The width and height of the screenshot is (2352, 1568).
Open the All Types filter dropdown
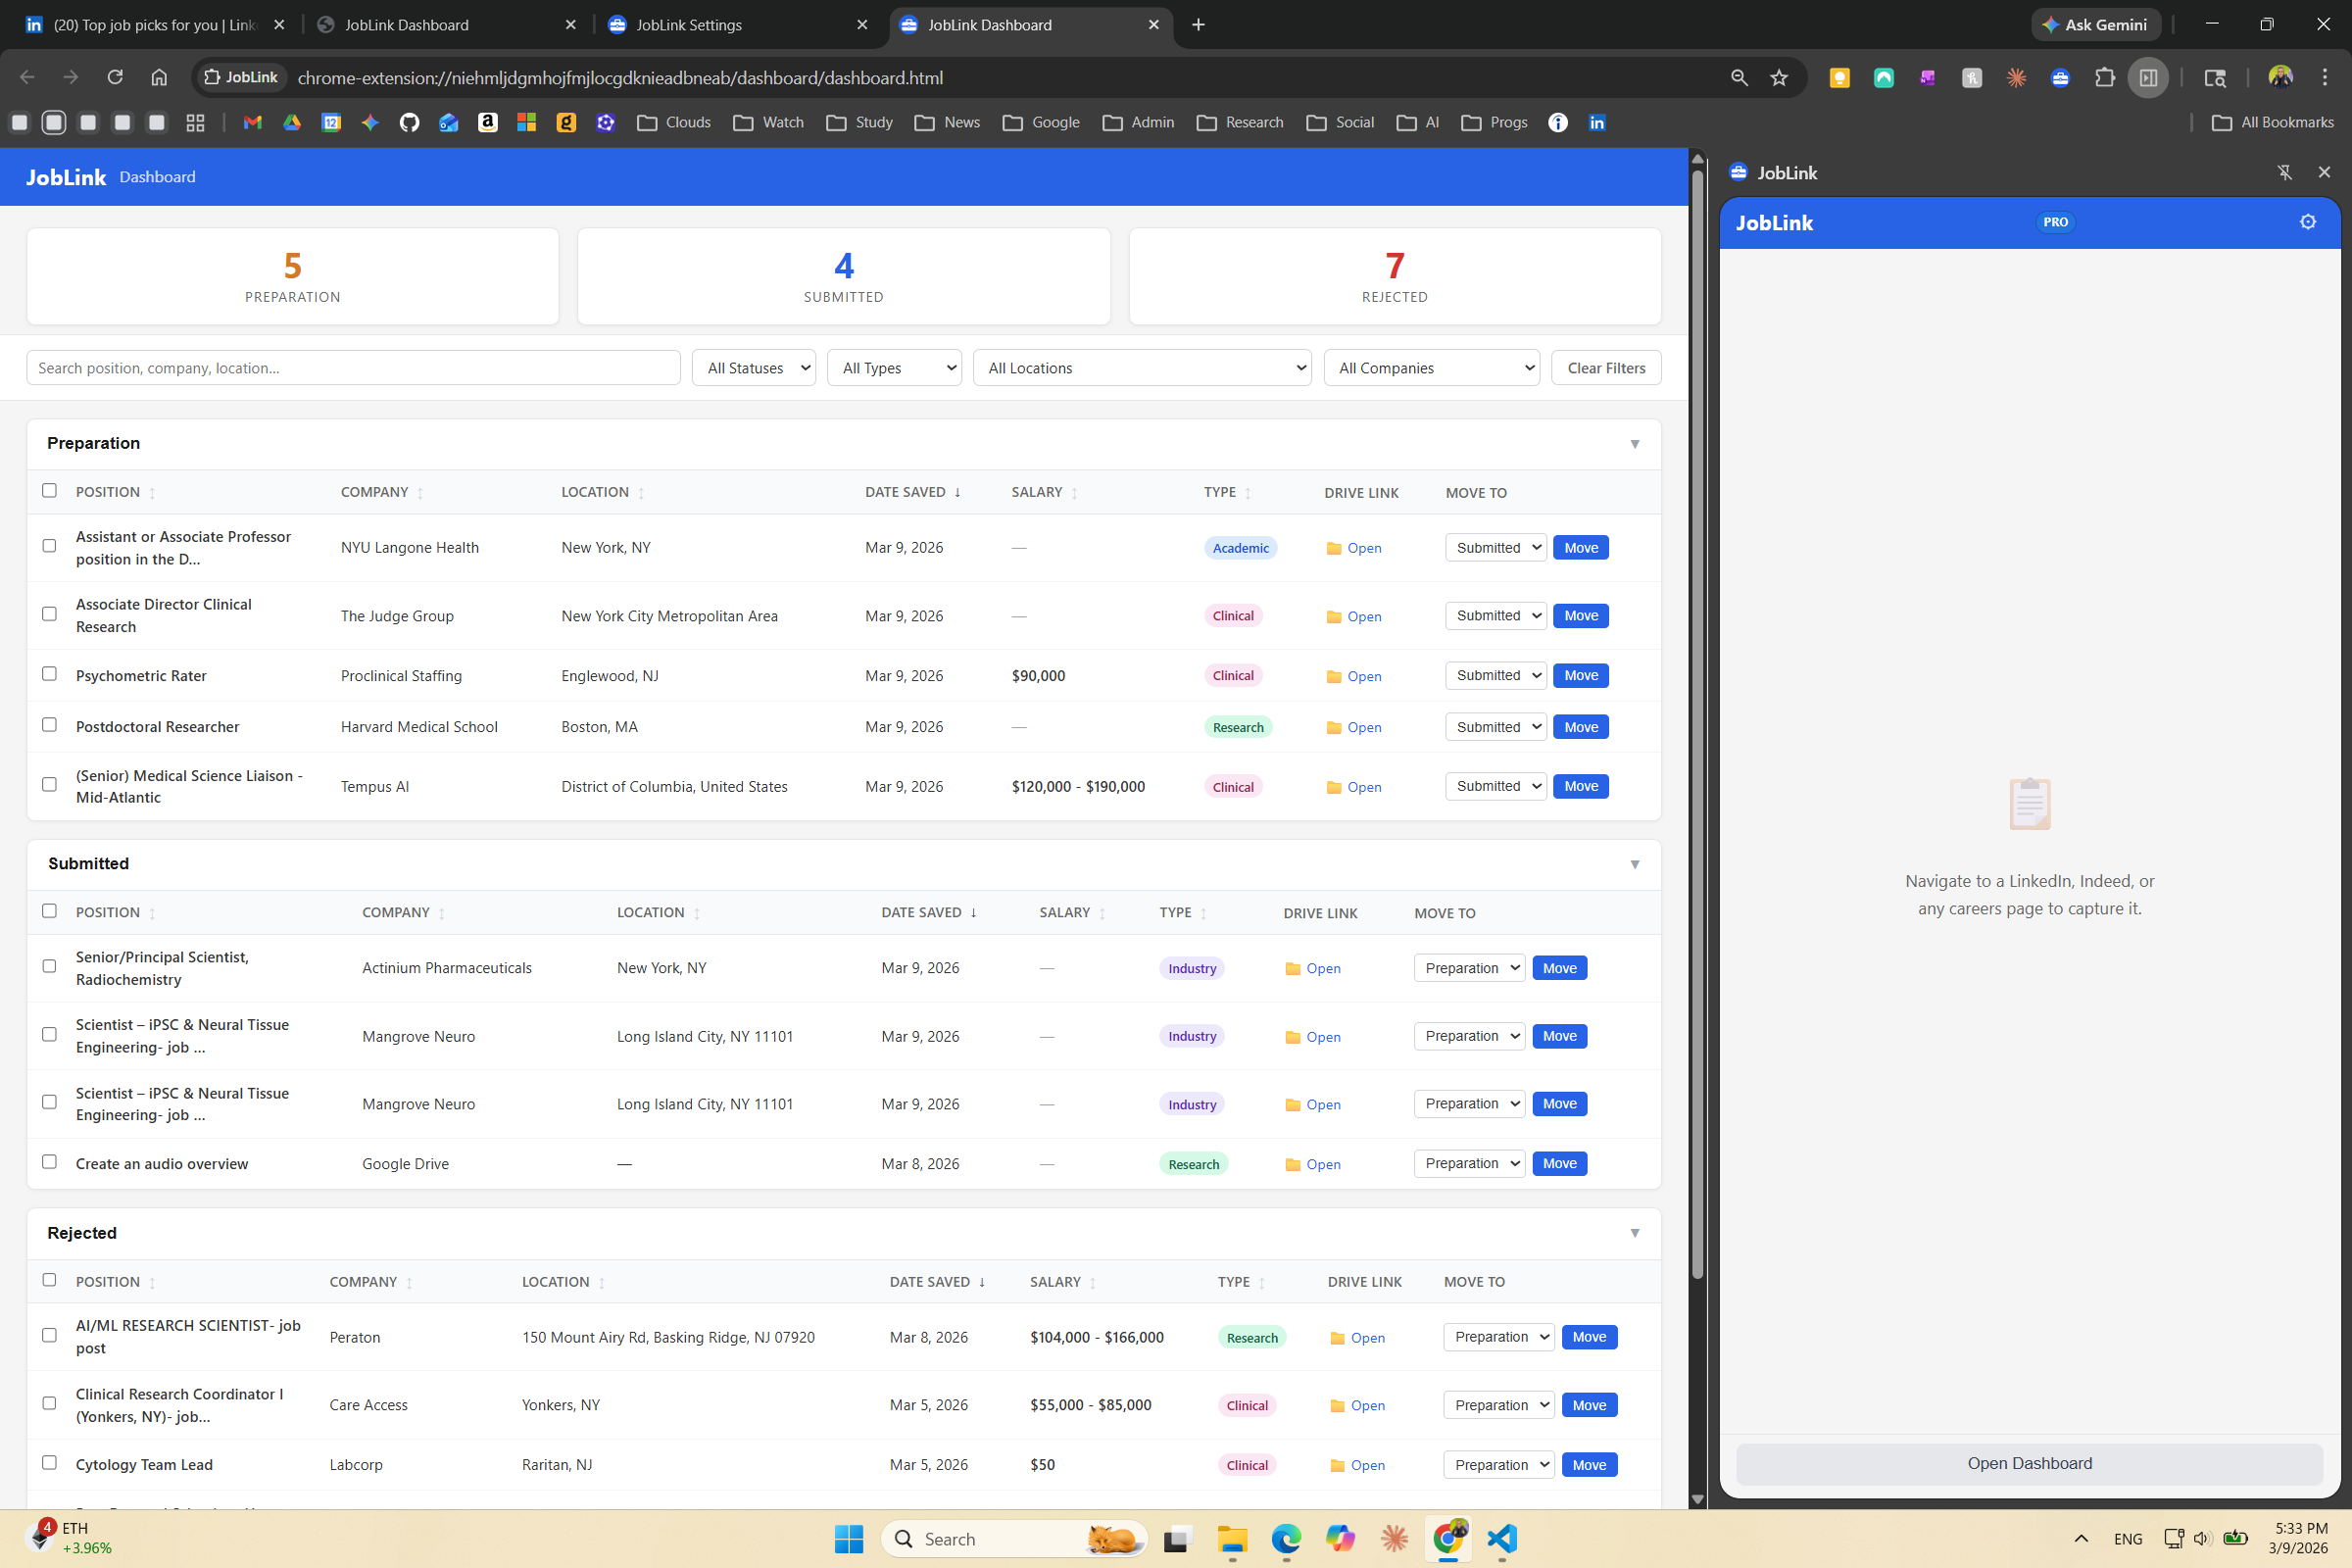point(894,368)
